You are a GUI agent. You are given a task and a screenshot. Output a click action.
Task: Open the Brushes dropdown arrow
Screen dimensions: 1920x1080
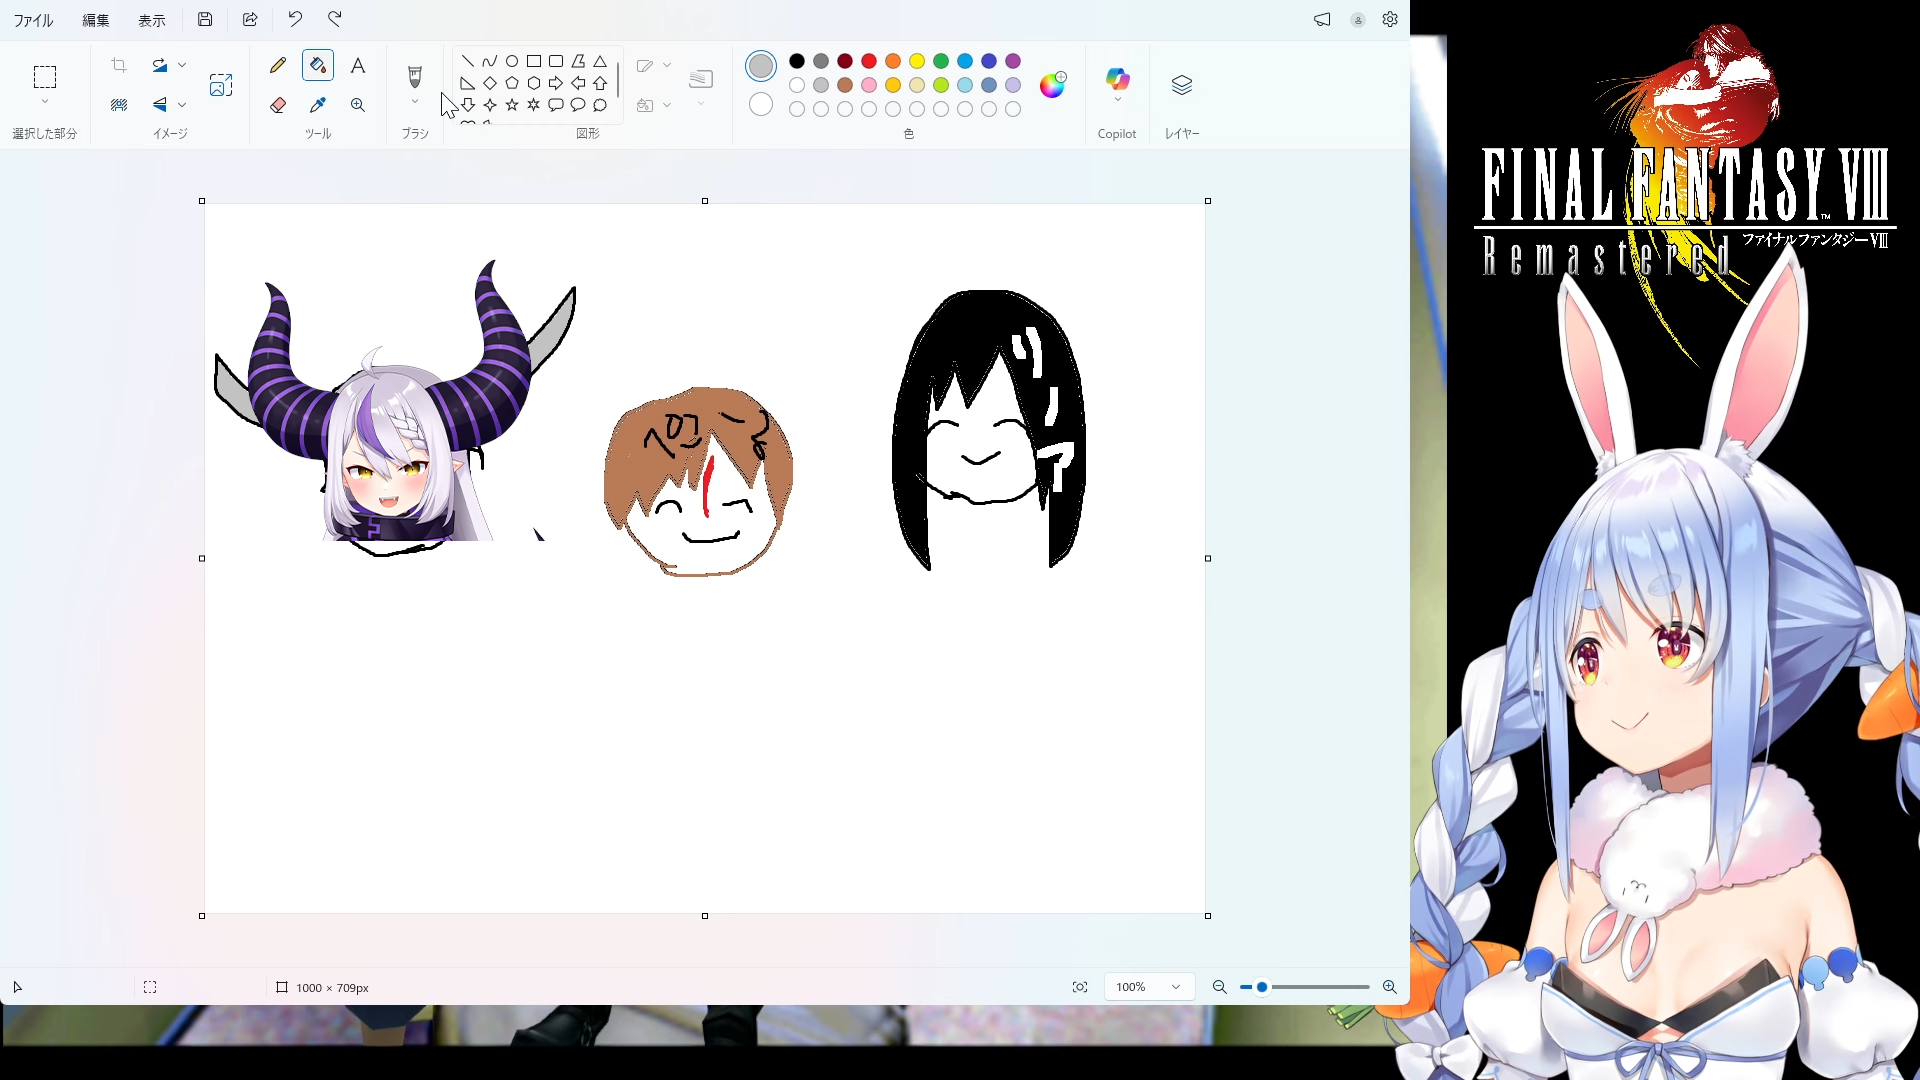(x=415, y=102)
